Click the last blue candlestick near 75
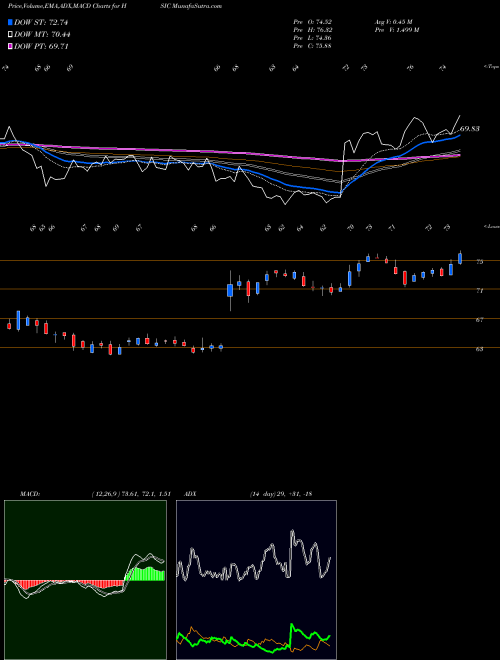Viewport: 500px width, 660px height. 460,258
